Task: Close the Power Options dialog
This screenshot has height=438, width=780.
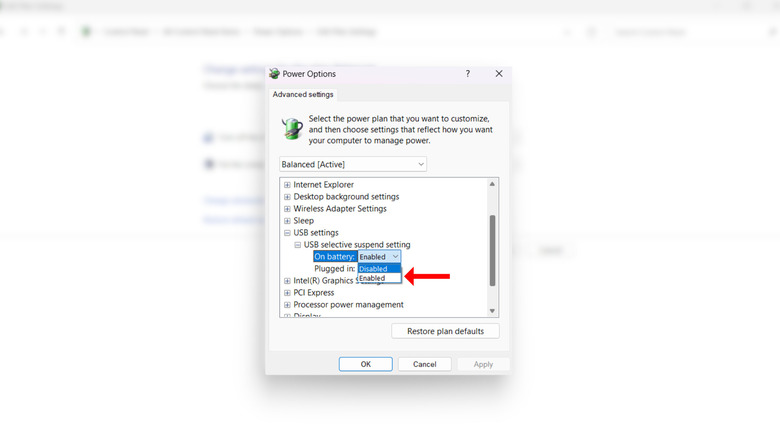Action: 499,74
